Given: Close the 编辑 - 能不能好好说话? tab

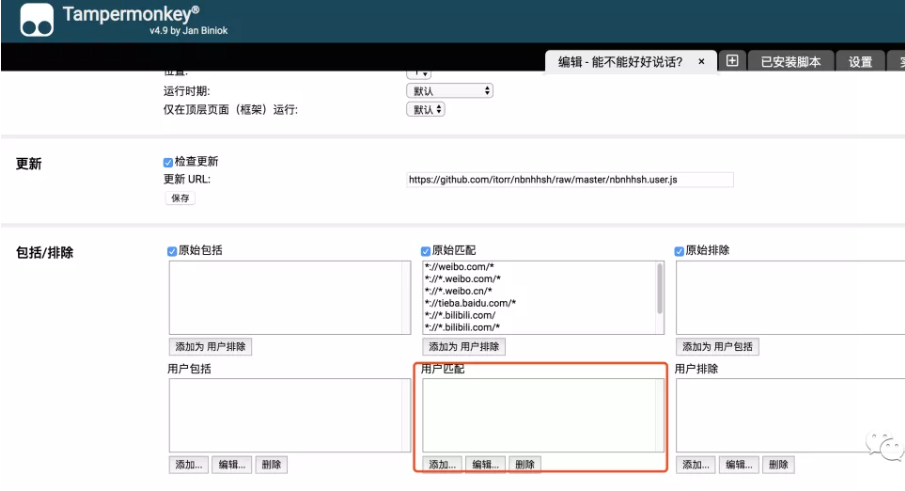Looking at the screenshot, I should click(x=701, y=61).
